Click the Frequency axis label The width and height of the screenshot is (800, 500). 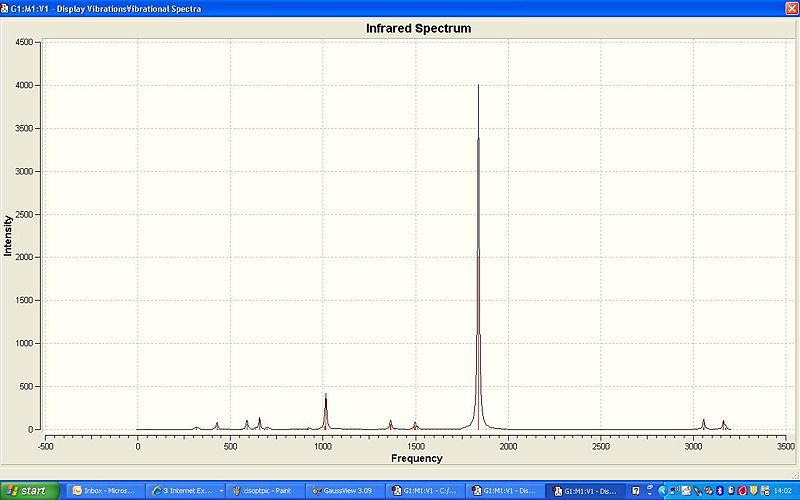[416, 458]
